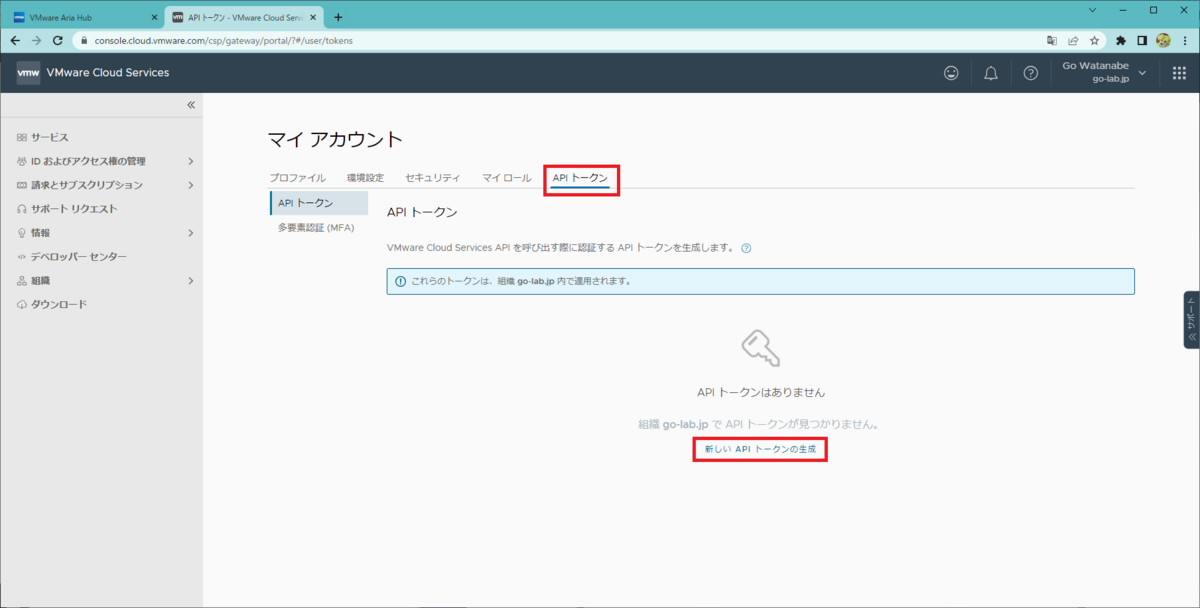Open the notifications bell
The image size is (1200, 608).
pyautogui.click(x=991, y=73)
